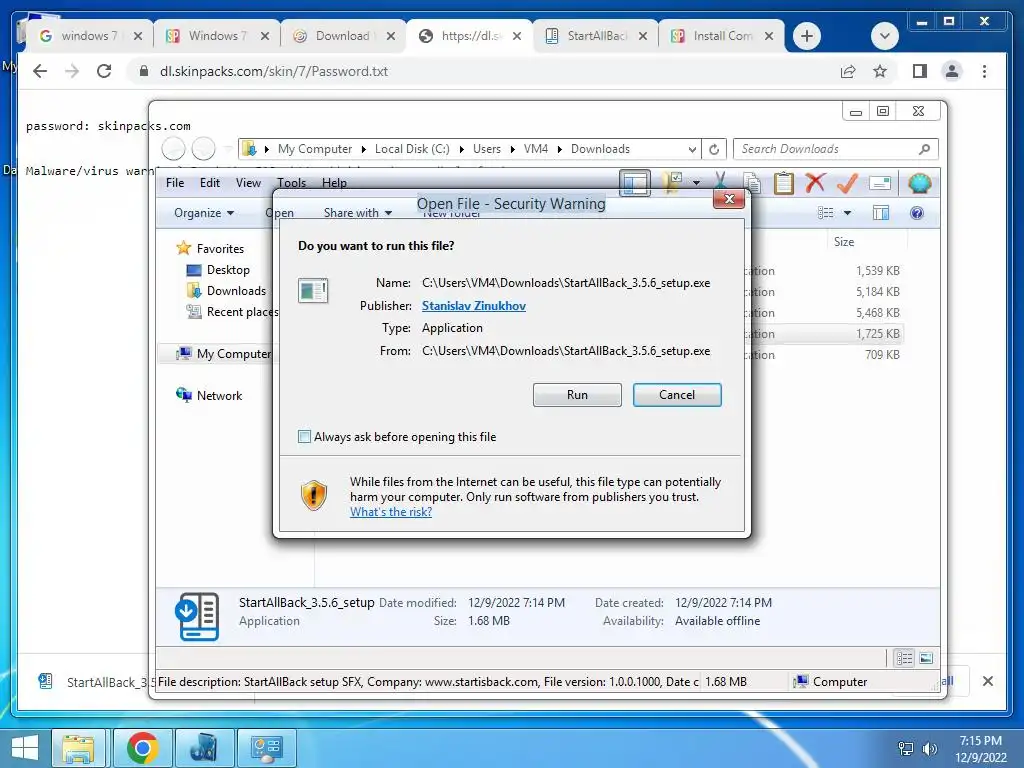Click the blue Explorer help icon
1024x768 pixels.
coord(917,213)
